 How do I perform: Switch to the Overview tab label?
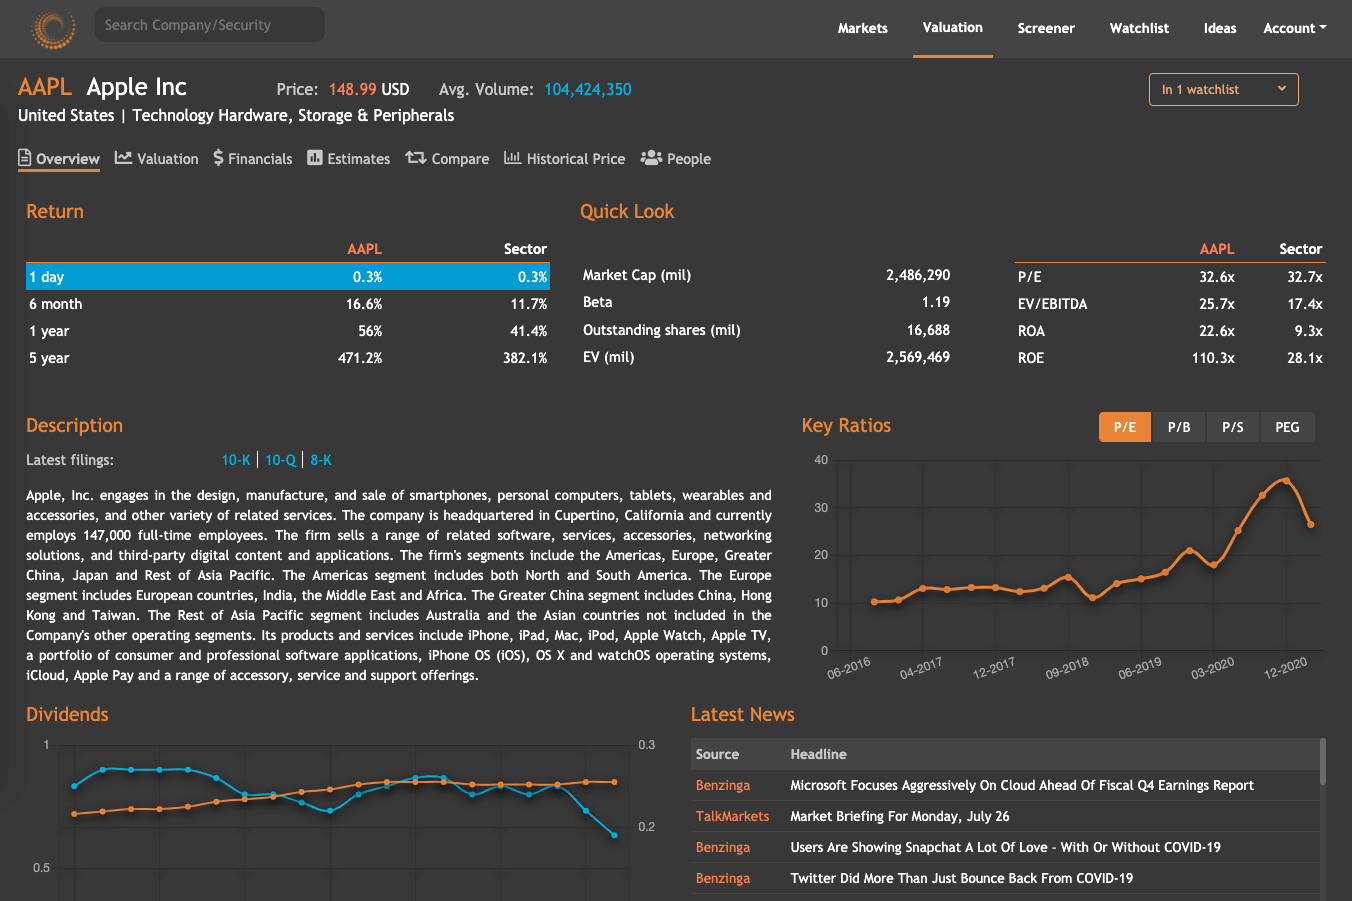(68, 159)
